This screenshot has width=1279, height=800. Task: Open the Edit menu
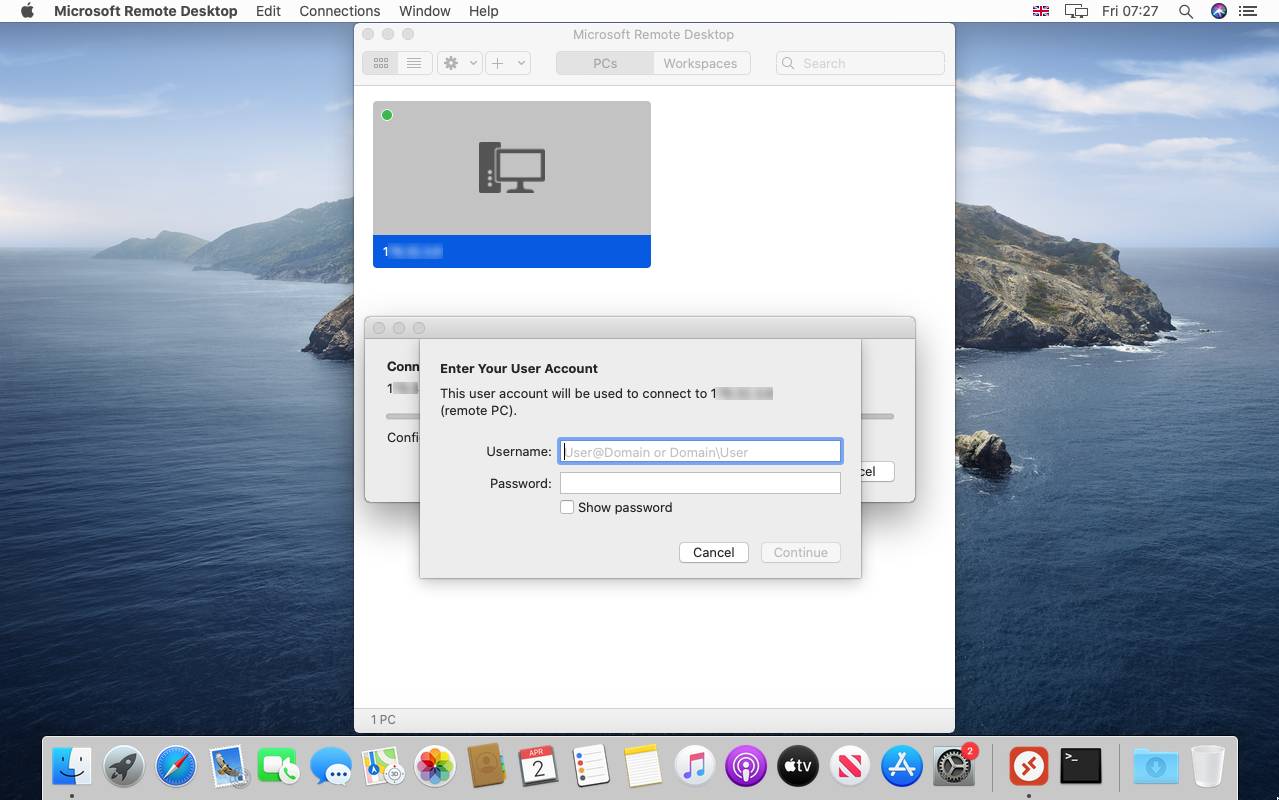point(268,11)
